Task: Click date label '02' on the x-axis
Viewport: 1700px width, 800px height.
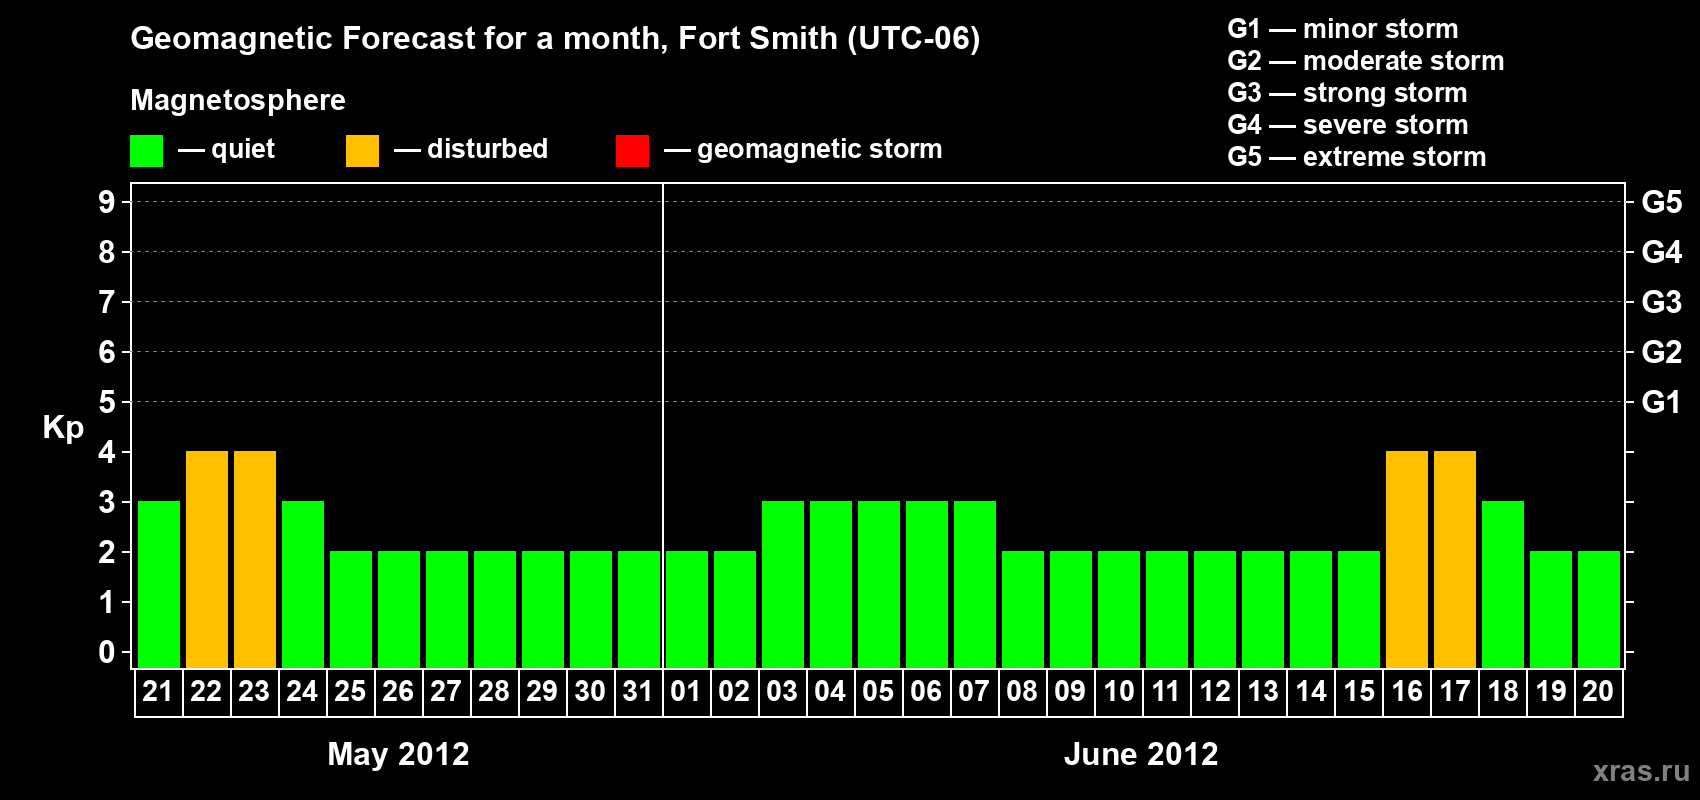Action: (734, 691)
